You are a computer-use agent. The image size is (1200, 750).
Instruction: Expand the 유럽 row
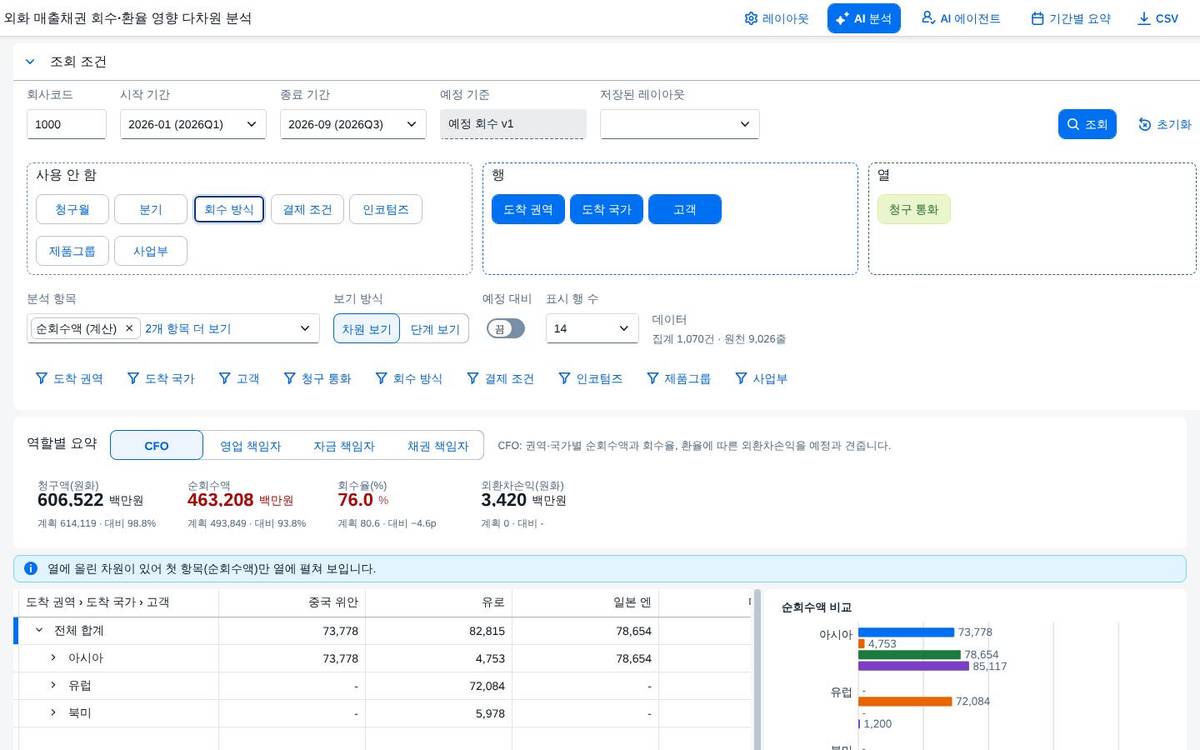click(54, 685)
